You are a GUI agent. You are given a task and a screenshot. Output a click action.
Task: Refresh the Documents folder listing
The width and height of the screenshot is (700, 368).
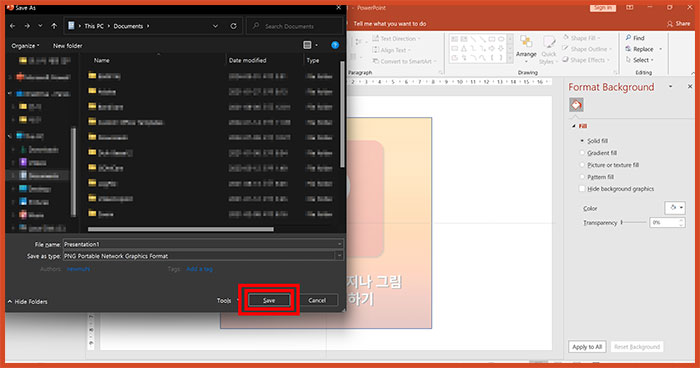coord(233,26)
